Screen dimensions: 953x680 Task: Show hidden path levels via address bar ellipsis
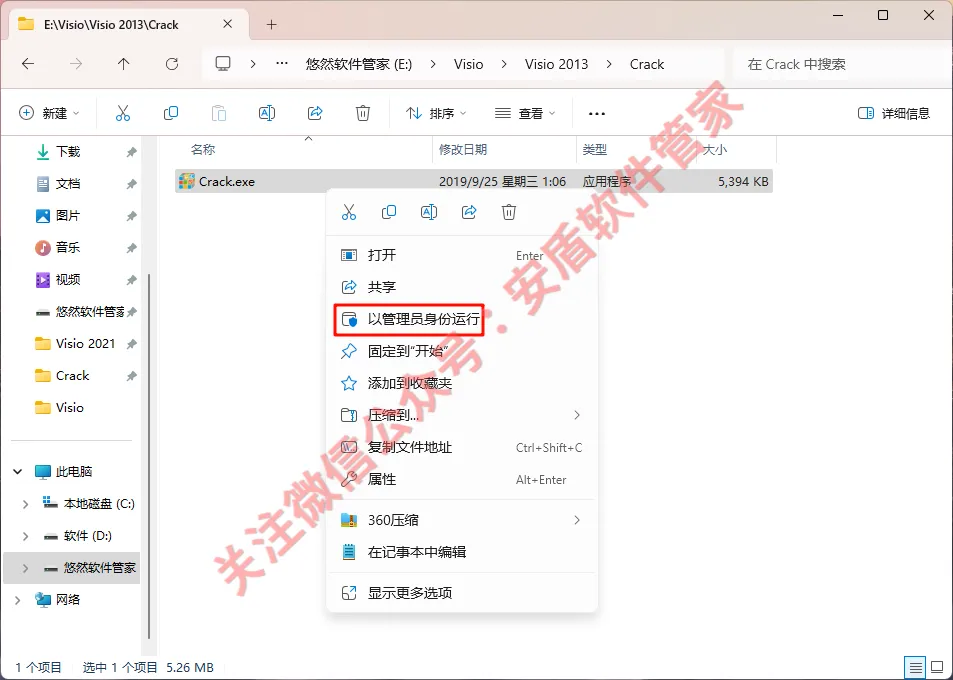(281, 64)
